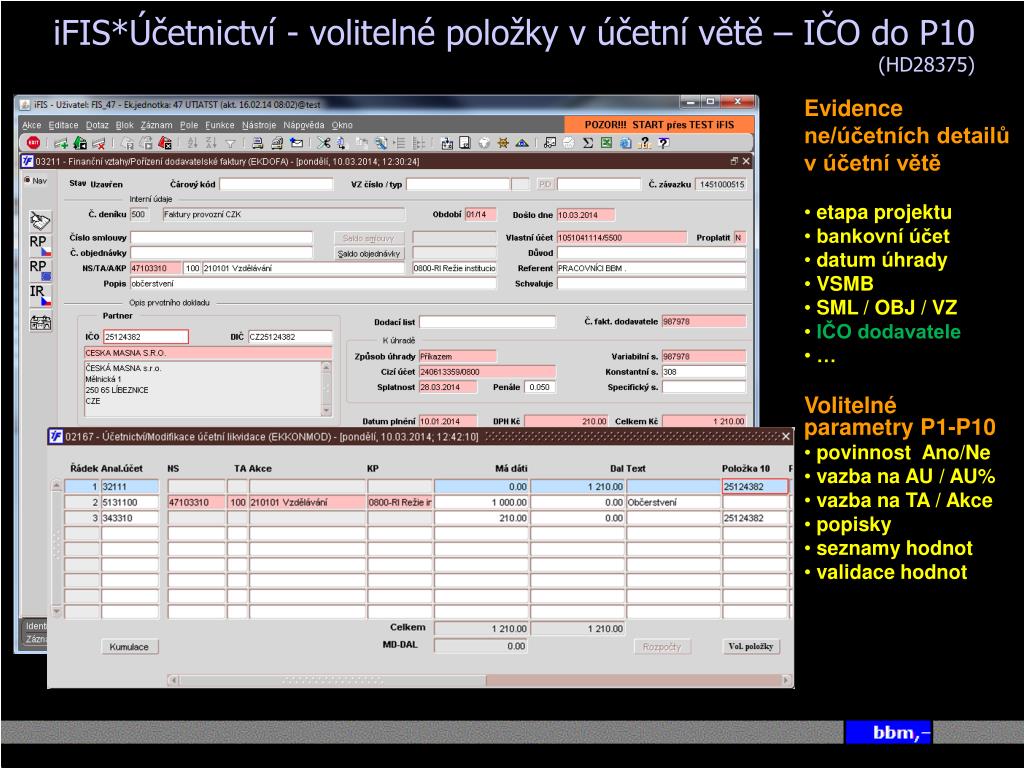Image resolution: width=1024 pixels, height=768 pixels.
Task: Click the green Excel export toolbar icon
Action: pyautogui.click(x=606, y=143)
